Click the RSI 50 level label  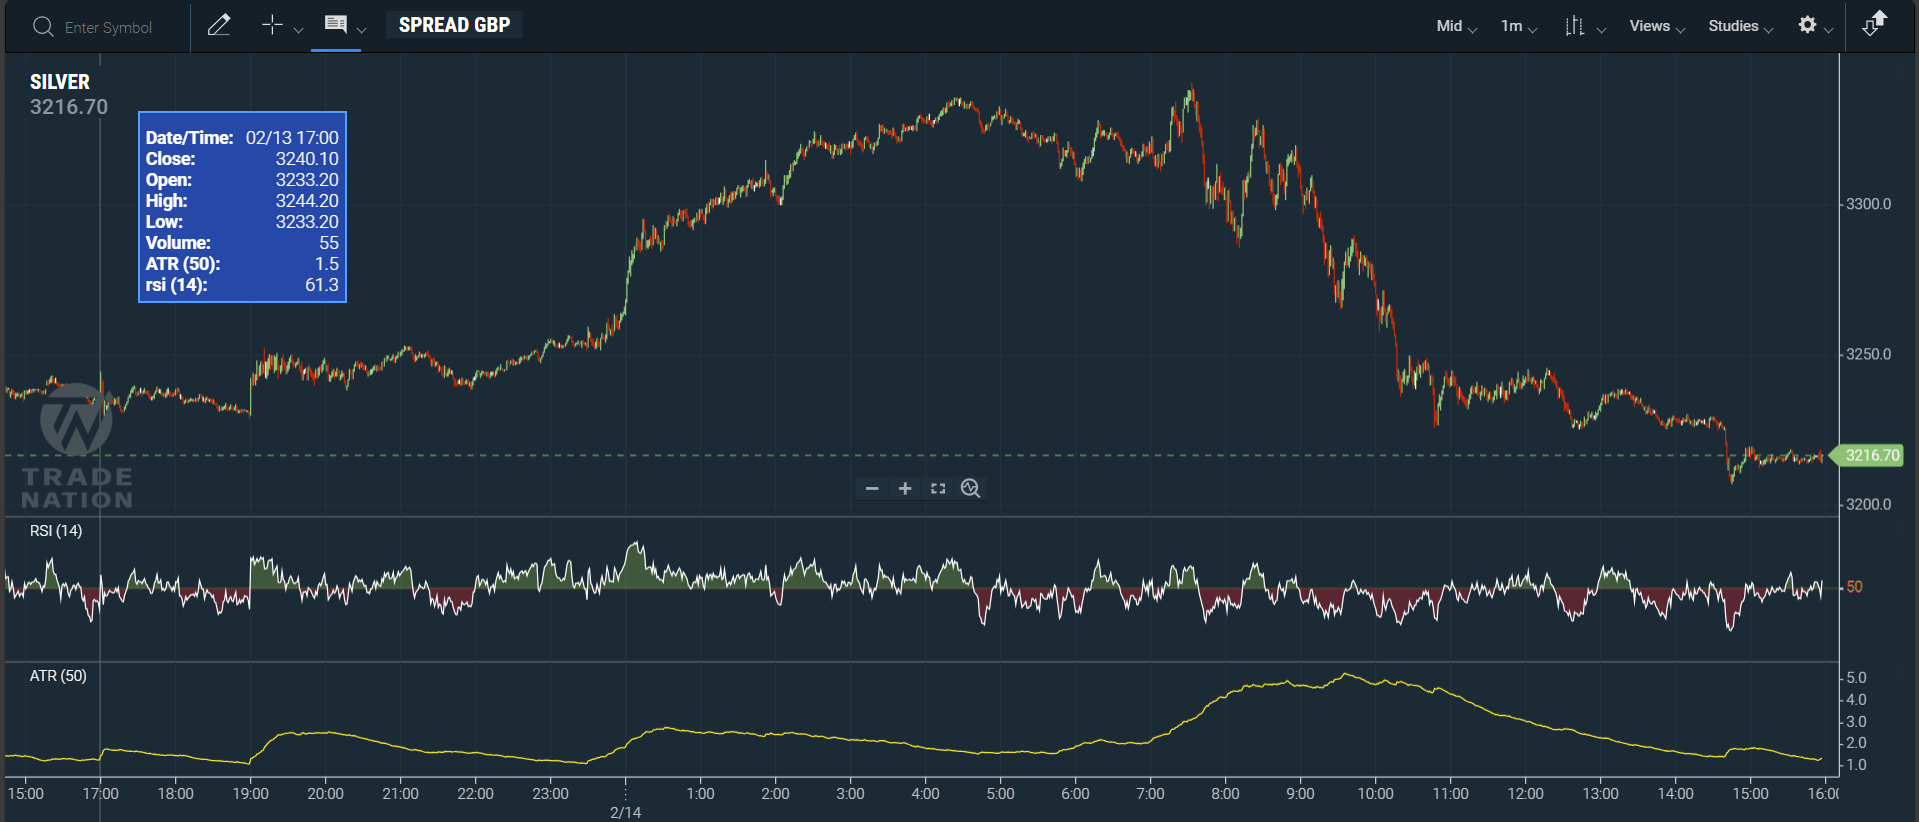[1854, 587]
